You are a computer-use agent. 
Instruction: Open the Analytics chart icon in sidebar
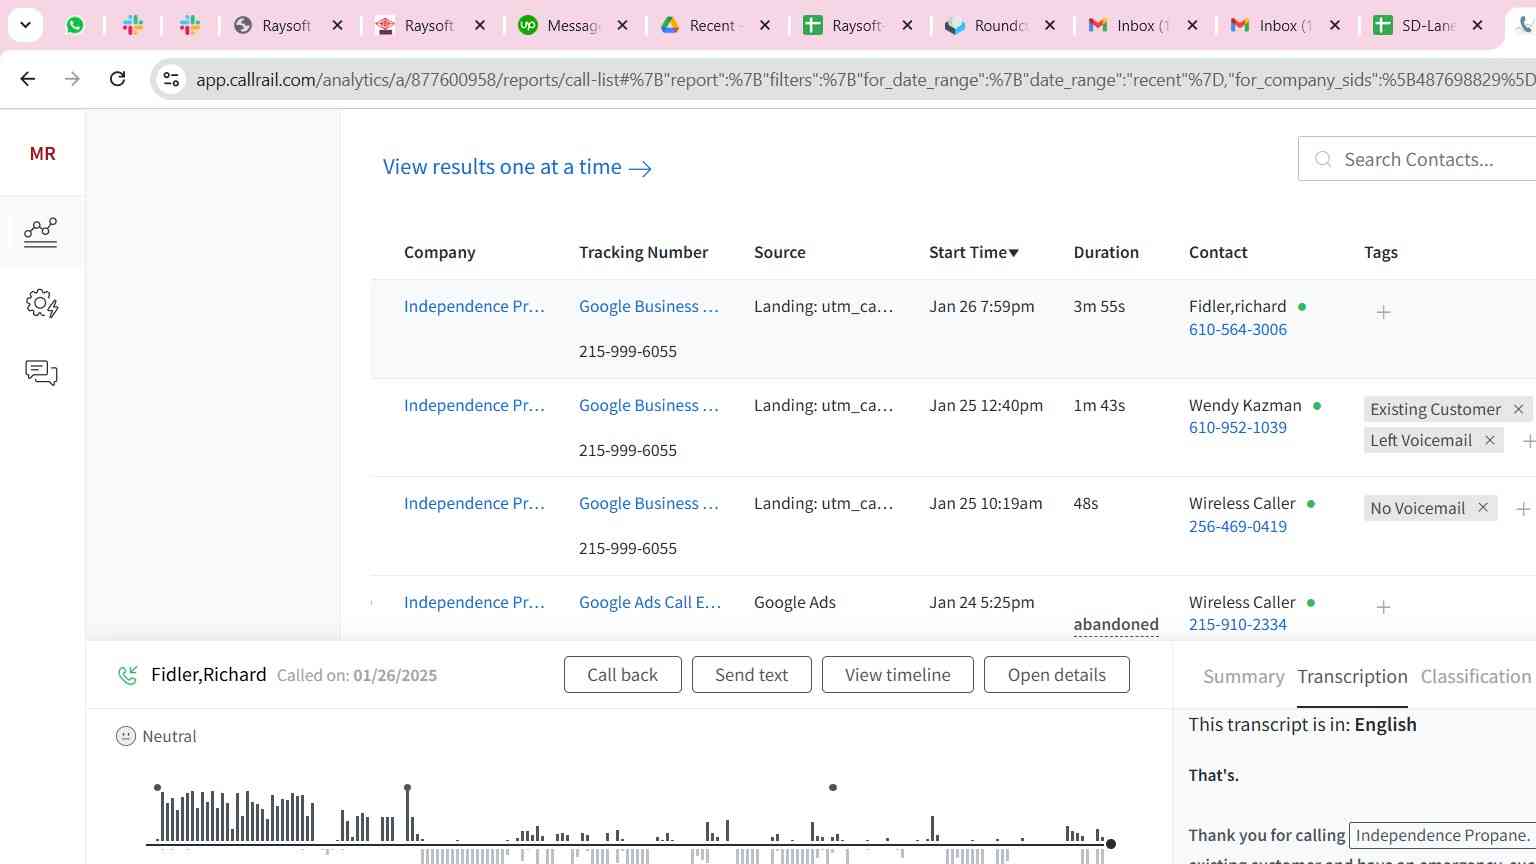coord(40,232)
